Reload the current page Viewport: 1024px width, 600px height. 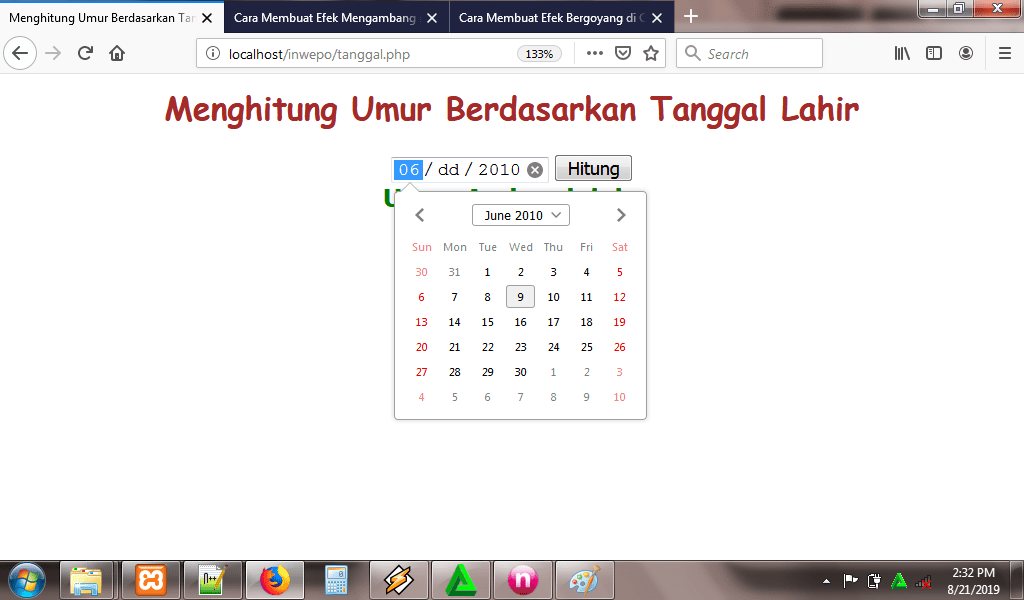click(x=85, y=54)
